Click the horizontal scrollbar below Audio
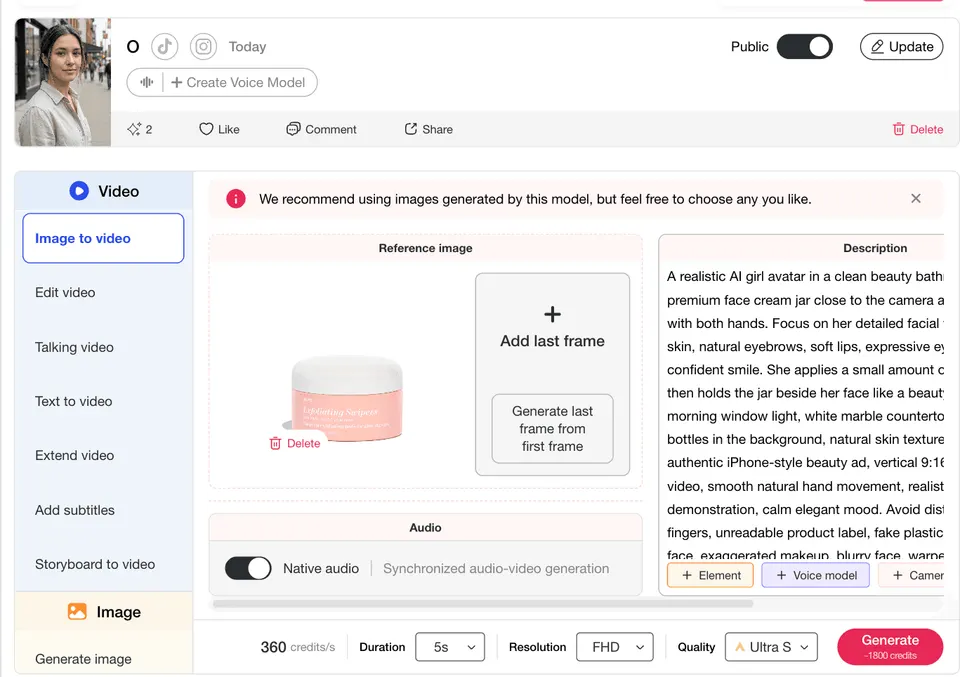The image size is (960, 677). [483, 604]
